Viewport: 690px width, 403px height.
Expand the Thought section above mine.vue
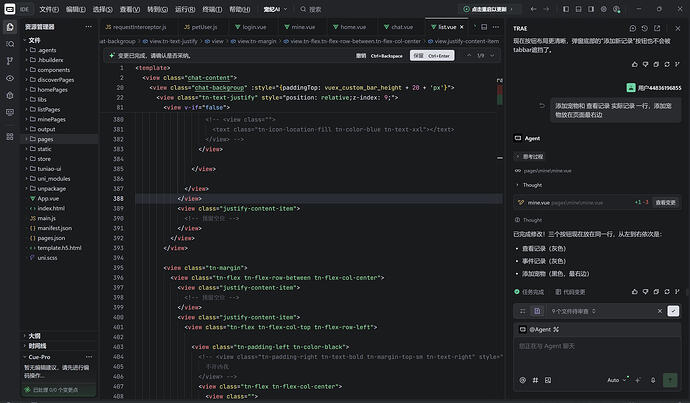pyautogui.click(x=529, y=185)
